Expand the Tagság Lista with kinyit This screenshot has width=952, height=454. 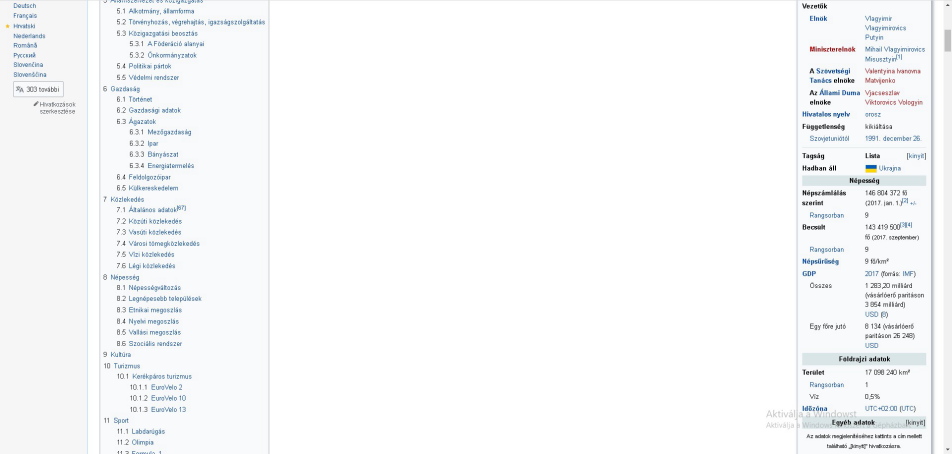coord(916,156)
